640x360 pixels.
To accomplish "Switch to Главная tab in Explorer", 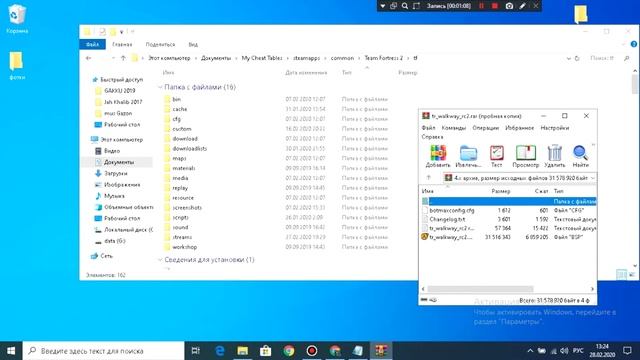I will point(122,44).
